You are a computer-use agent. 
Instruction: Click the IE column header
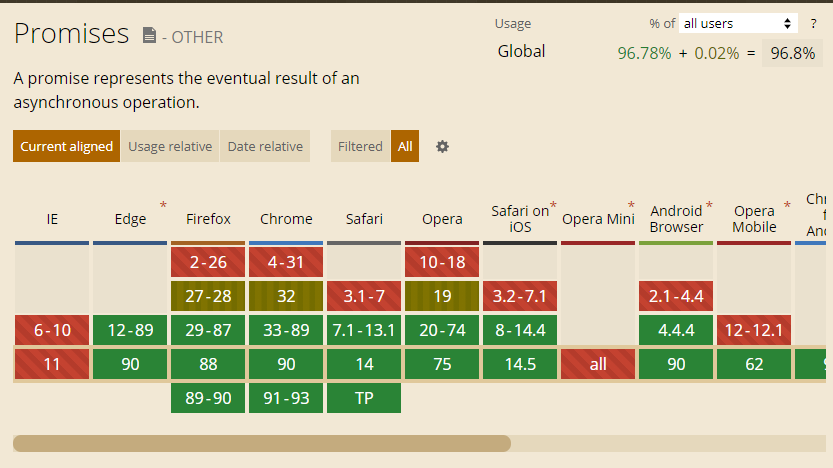(x=52, y=219)
